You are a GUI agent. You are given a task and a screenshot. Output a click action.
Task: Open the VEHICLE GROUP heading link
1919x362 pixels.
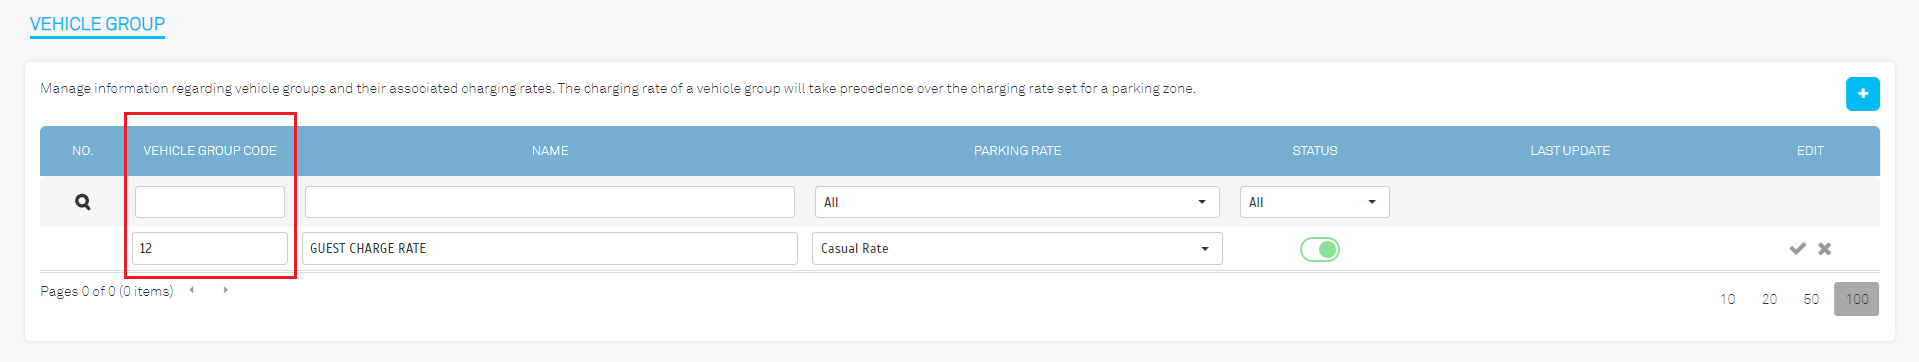pyautogui.click(x=97, y=24)
